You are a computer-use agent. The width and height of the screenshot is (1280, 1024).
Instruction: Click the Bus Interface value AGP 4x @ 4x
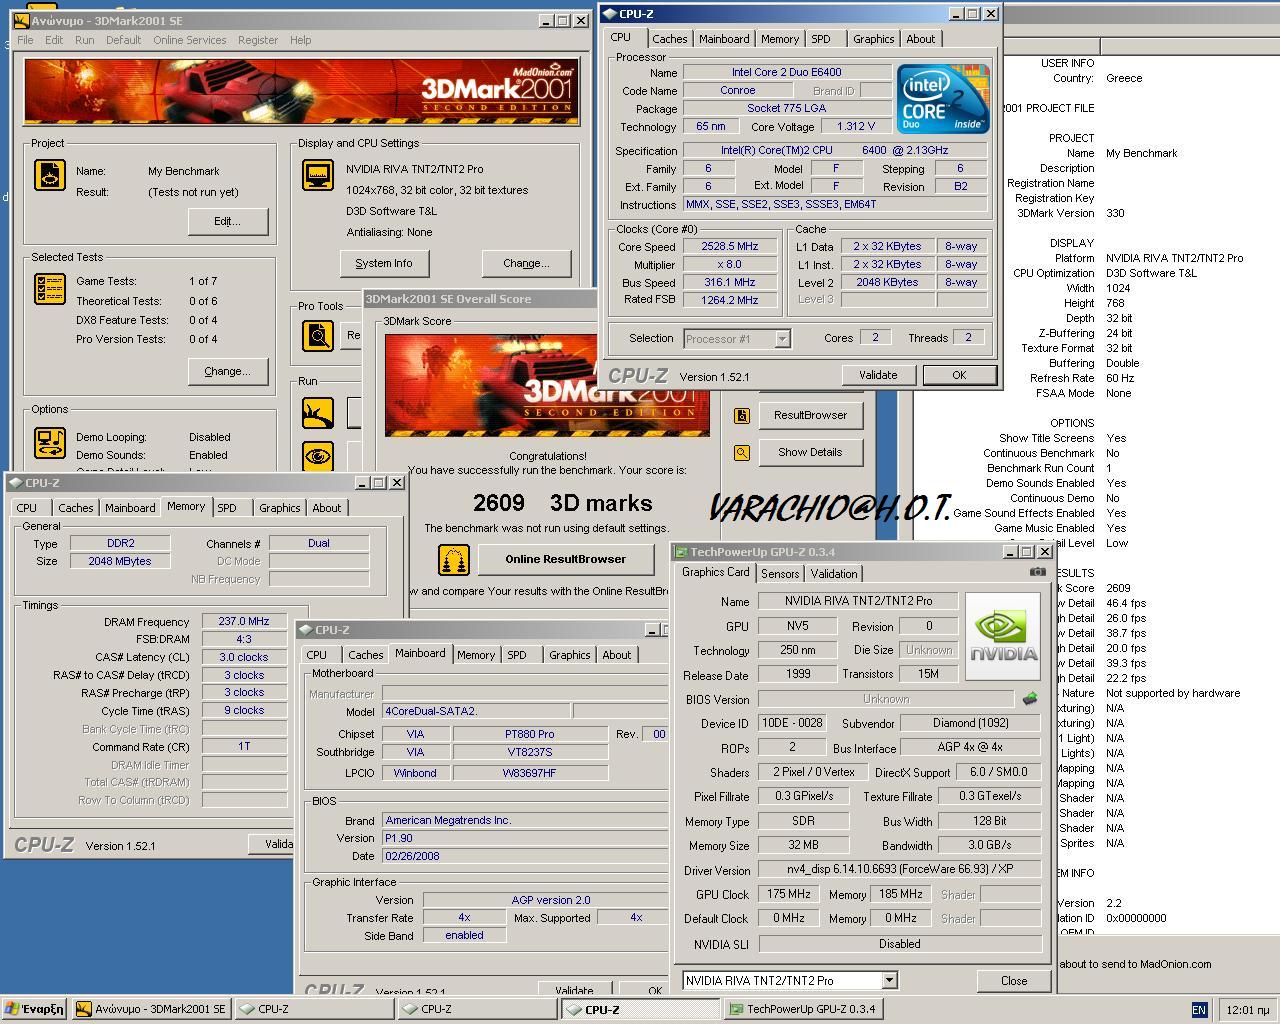970,747
